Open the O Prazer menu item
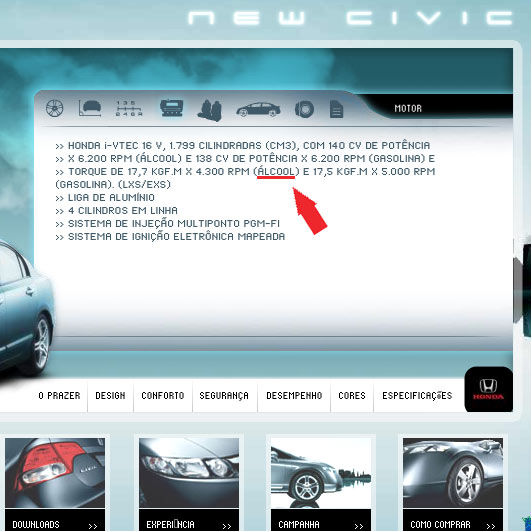531x531 pixels. click(x=59, y=396)
